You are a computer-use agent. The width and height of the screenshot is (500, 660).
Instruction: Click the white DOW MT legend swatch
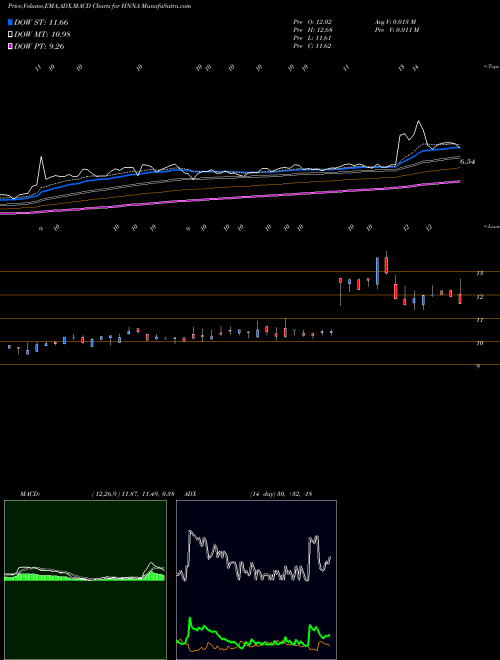point(10,35)
